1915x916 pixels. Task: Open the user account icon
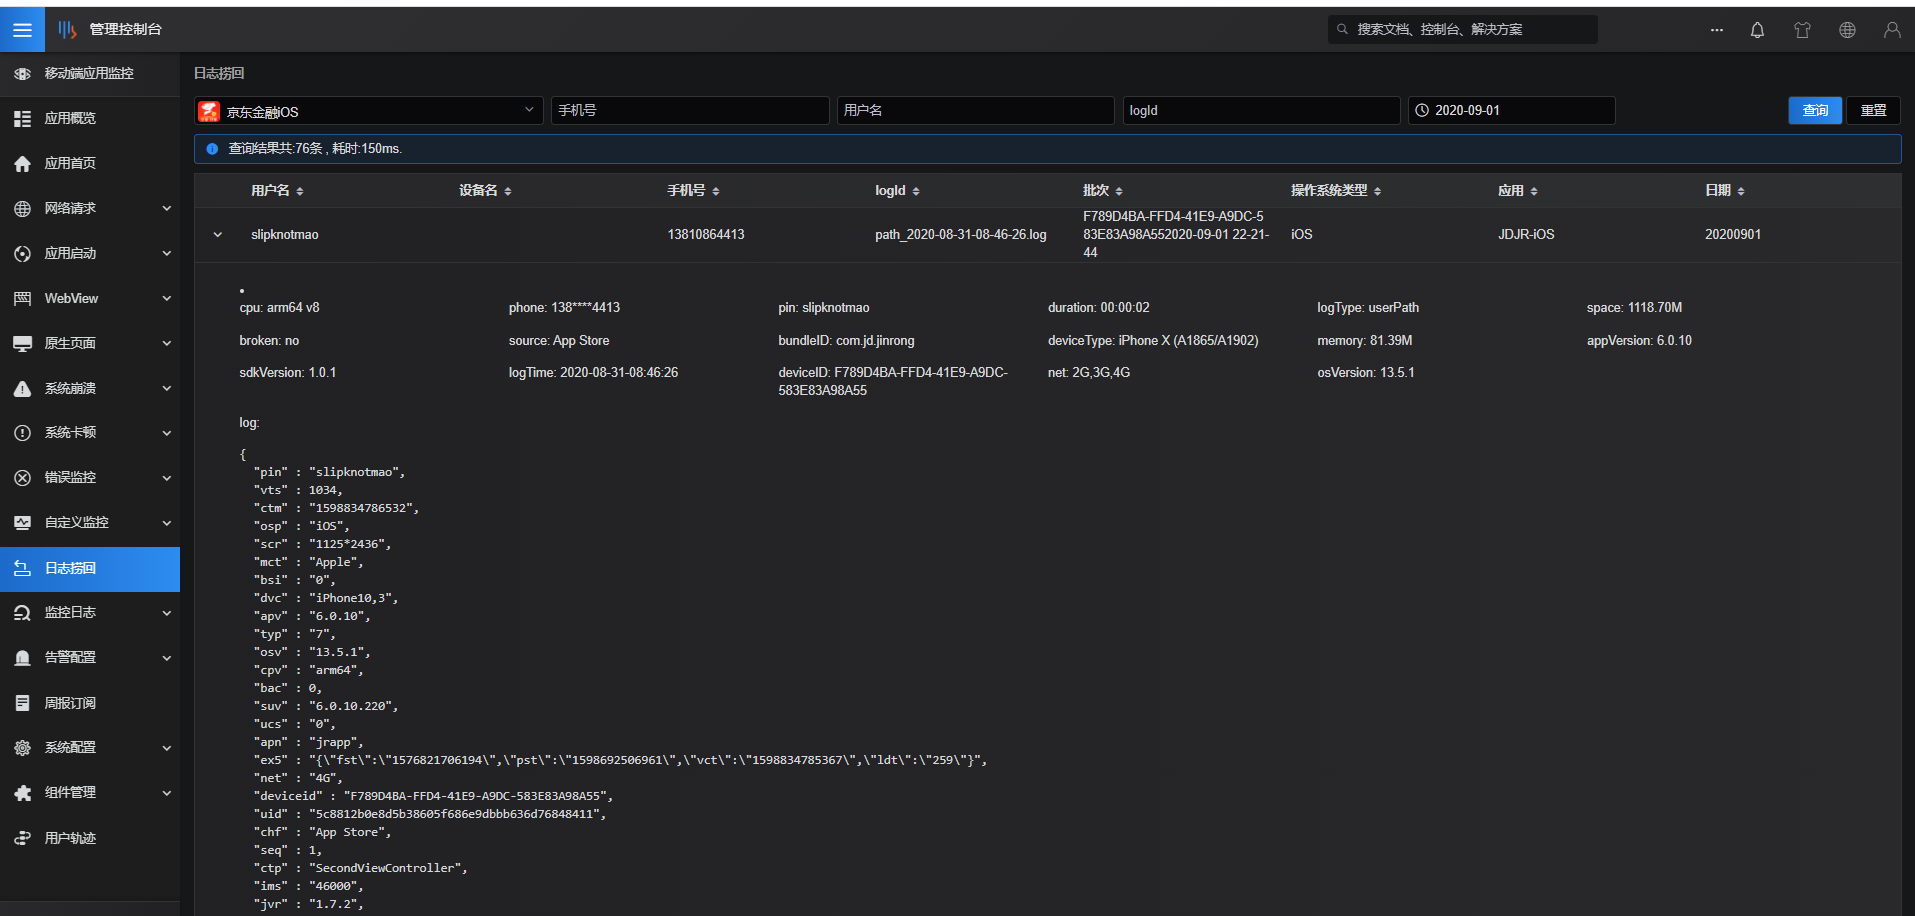click(x=1892, y=30)
